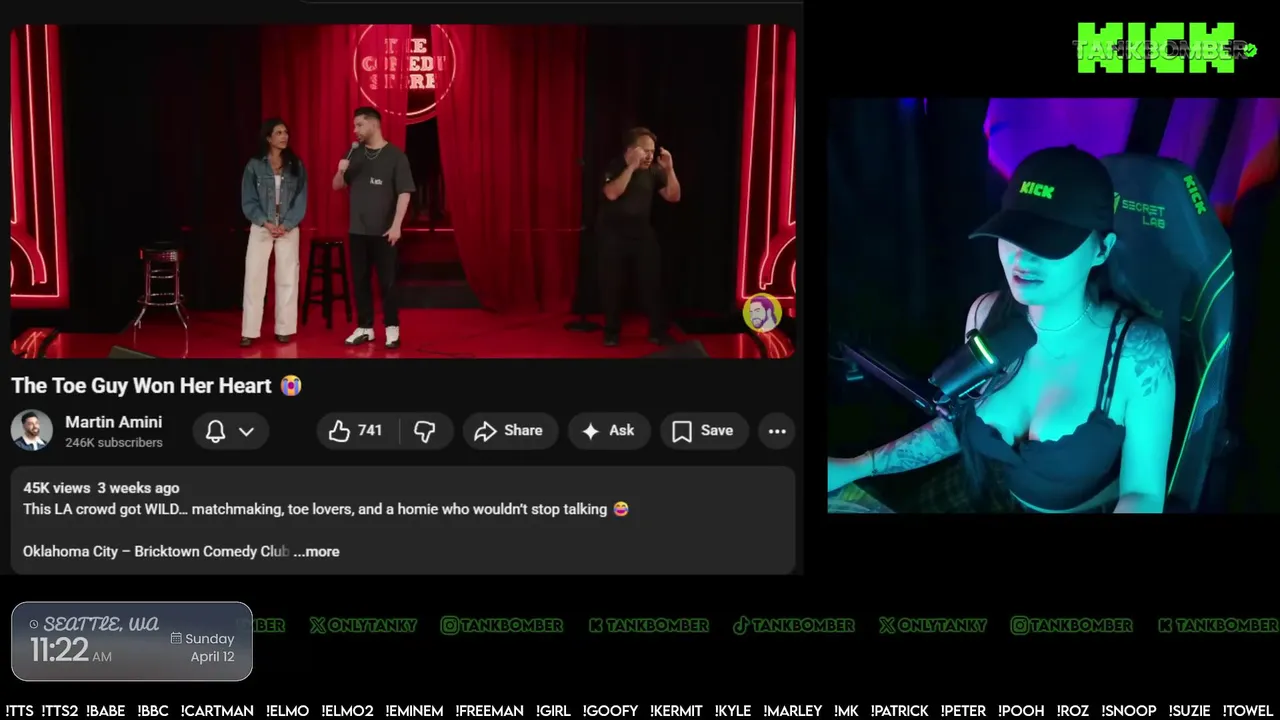Click the Sunday April 12 date in widget
Image resolution: width=1280 pixels, height=720 pixels.
203,647
